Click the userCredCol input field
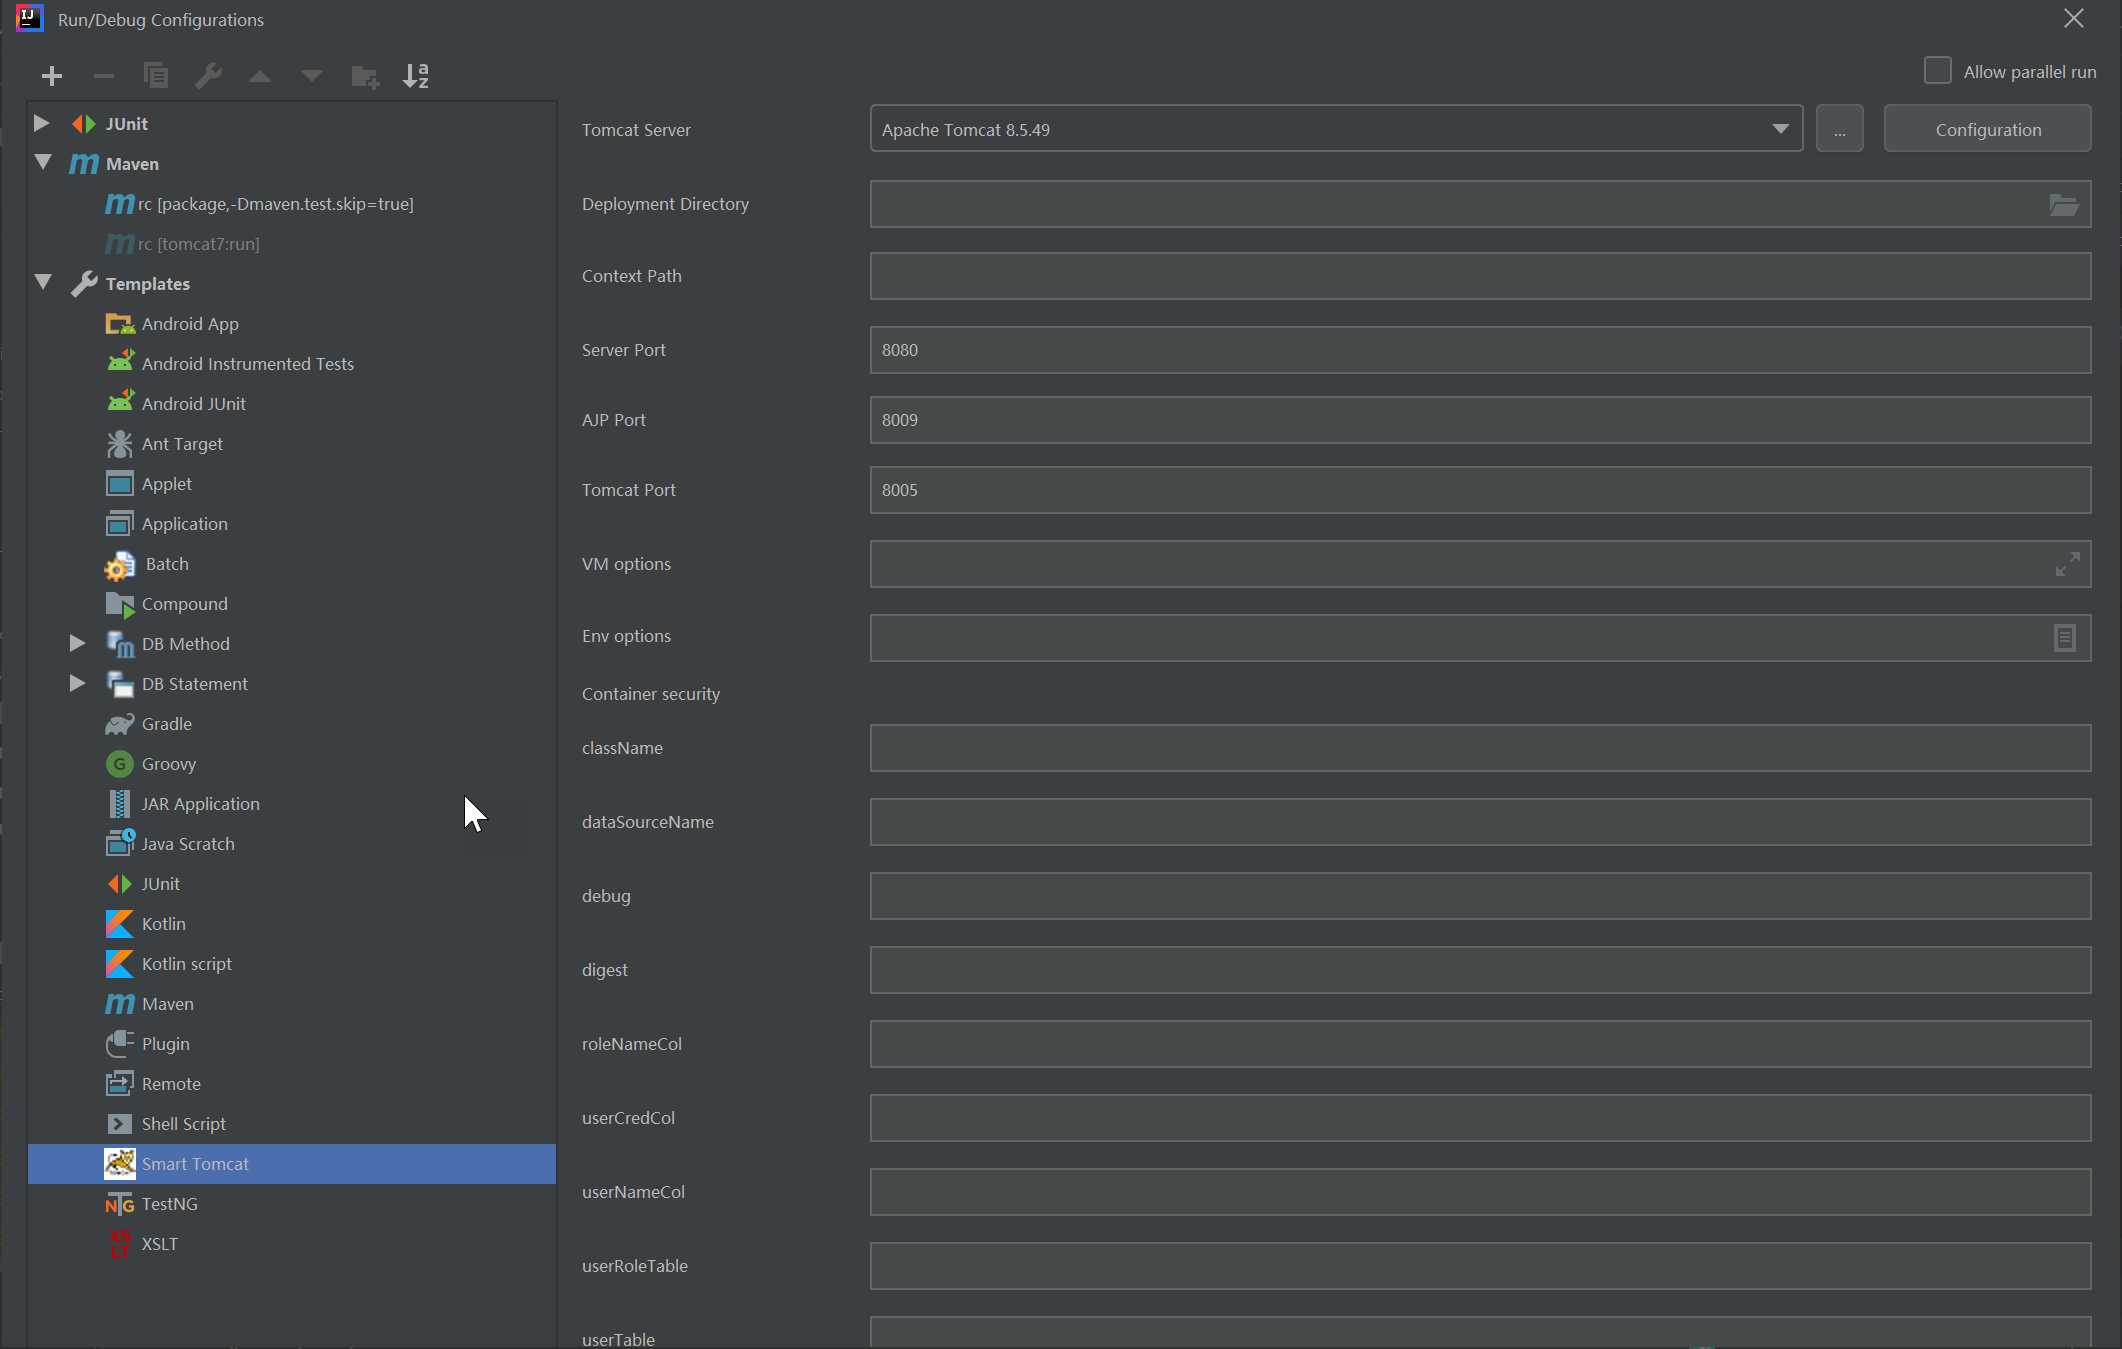Viewport: 2122px width, 1349px height. click(x=1480, y=1118)
